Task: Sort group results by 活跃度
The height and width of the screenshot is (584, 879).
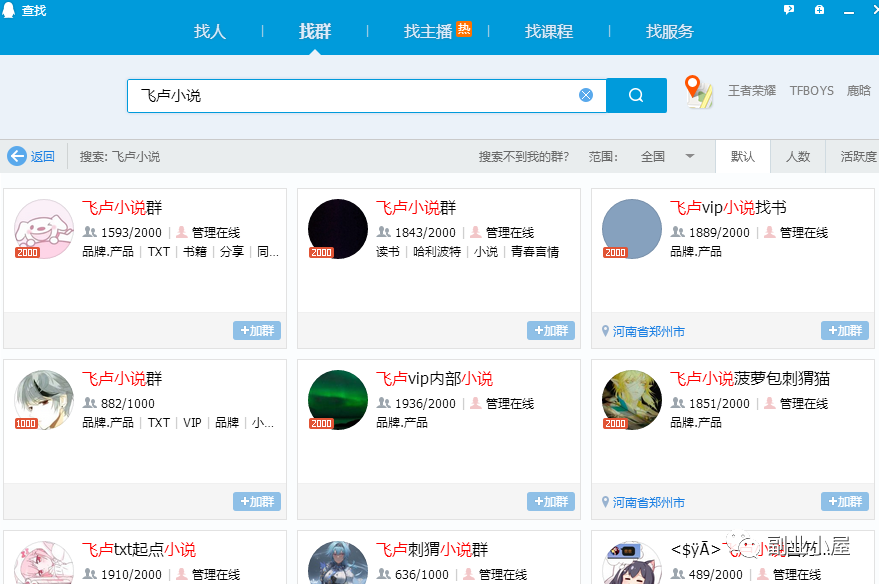Action: coord(856,157)
